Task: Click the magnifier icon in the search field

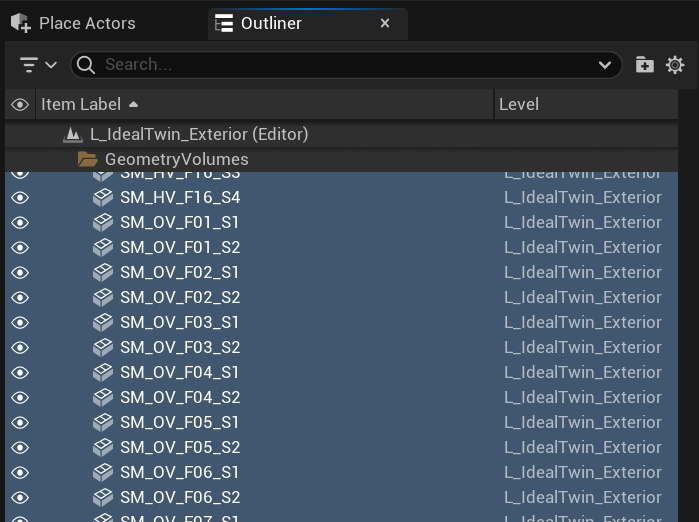Action: (x=86, y=65)
